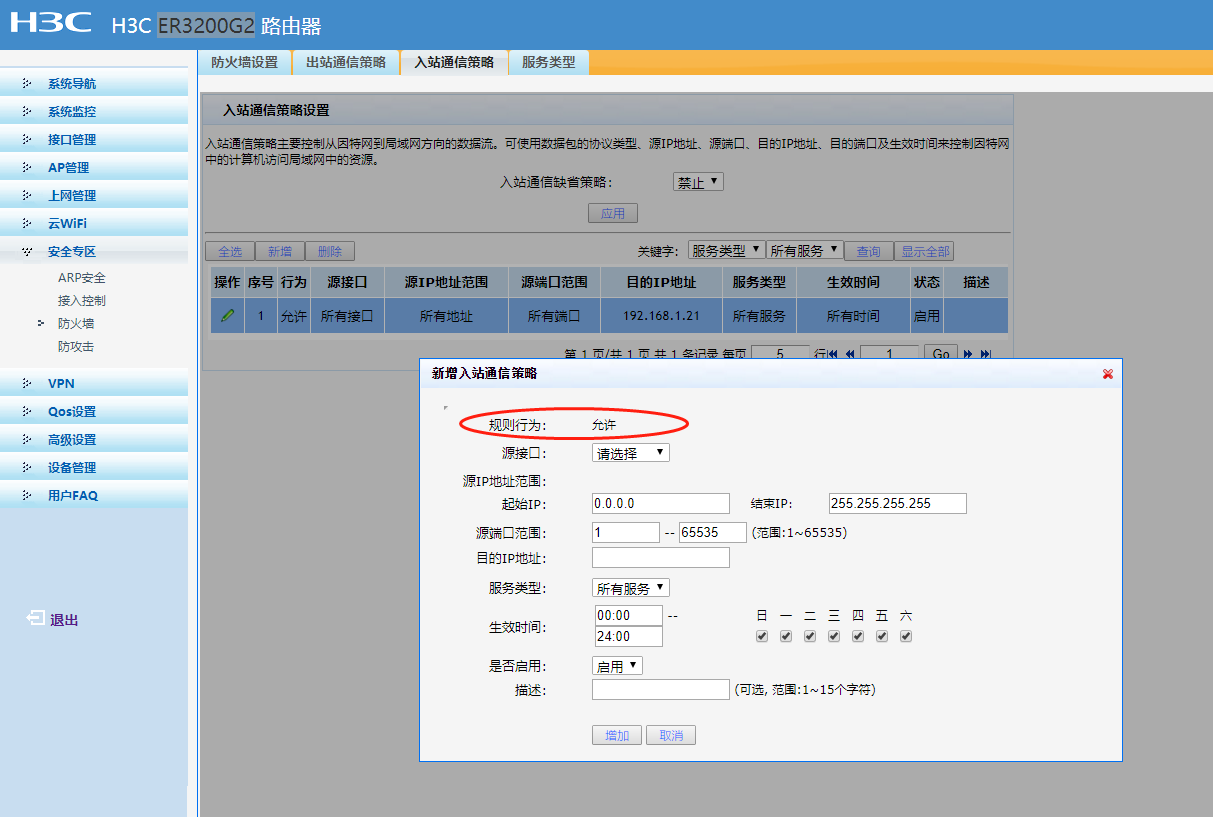Click the 增加 button in the dialog
Image resolution: width=1213 pixels, height=817 pixels.
coord(617,735)
